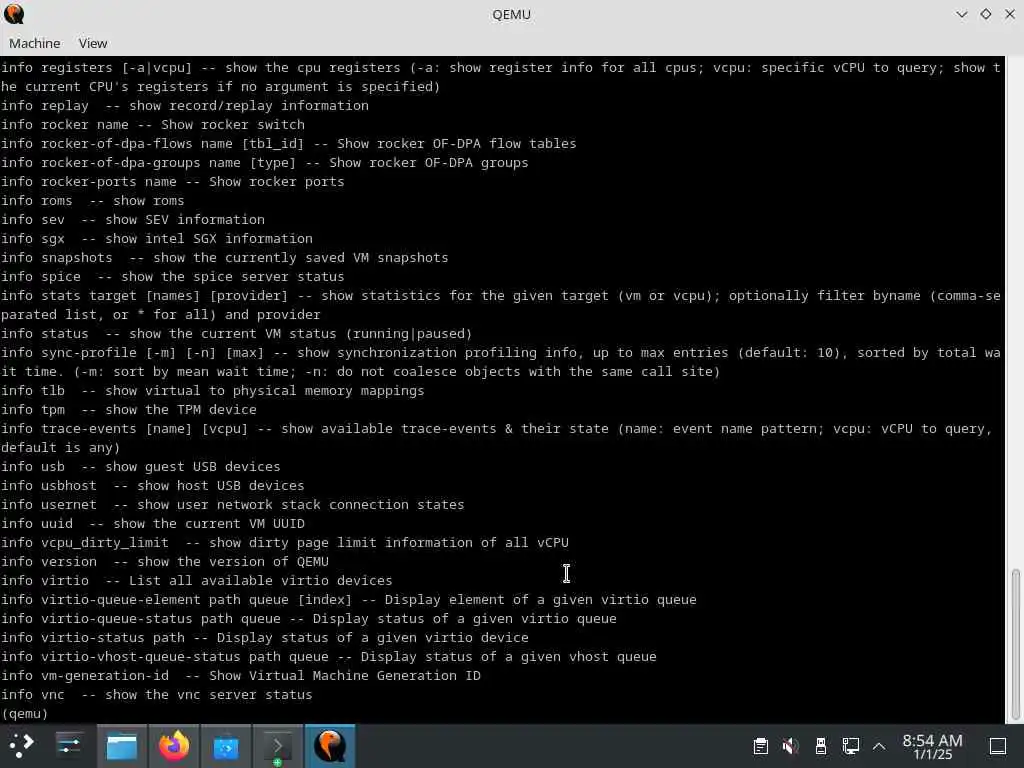The image size is (1024, 768).
Task: Click the 'info tlb' help line
Action: tap(212, 391)
